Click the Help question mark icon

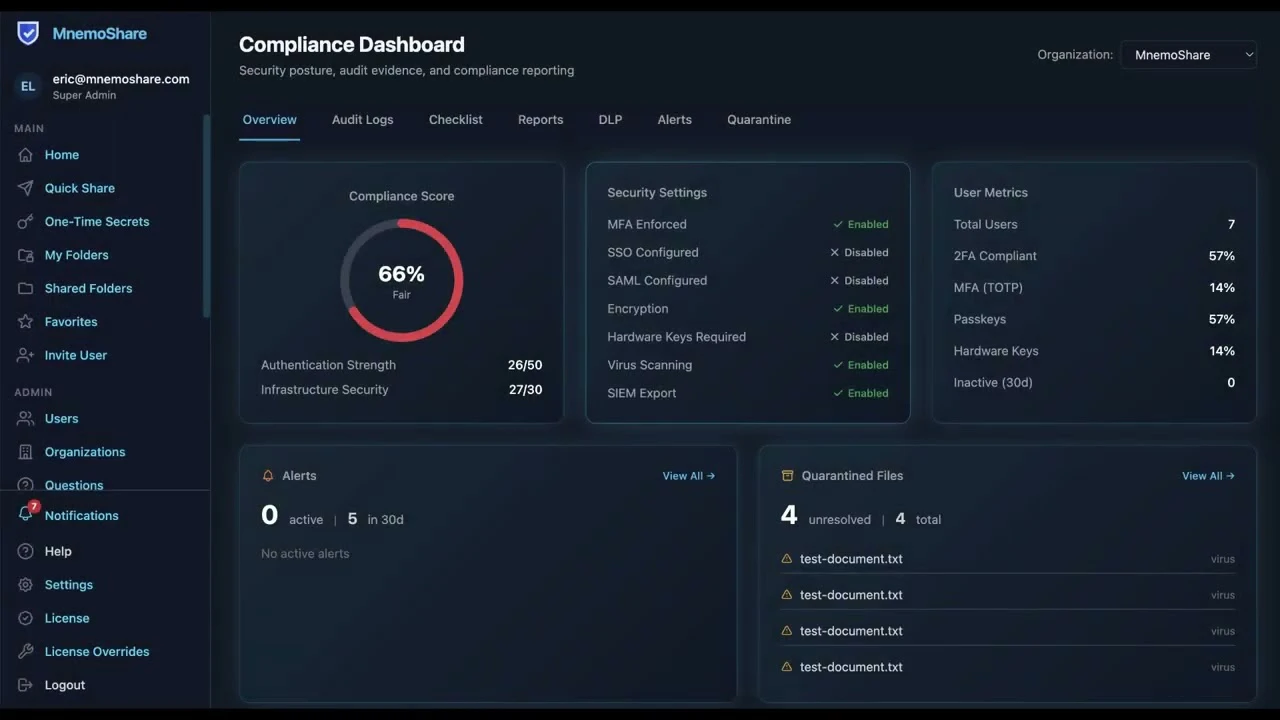coord(26,552)
